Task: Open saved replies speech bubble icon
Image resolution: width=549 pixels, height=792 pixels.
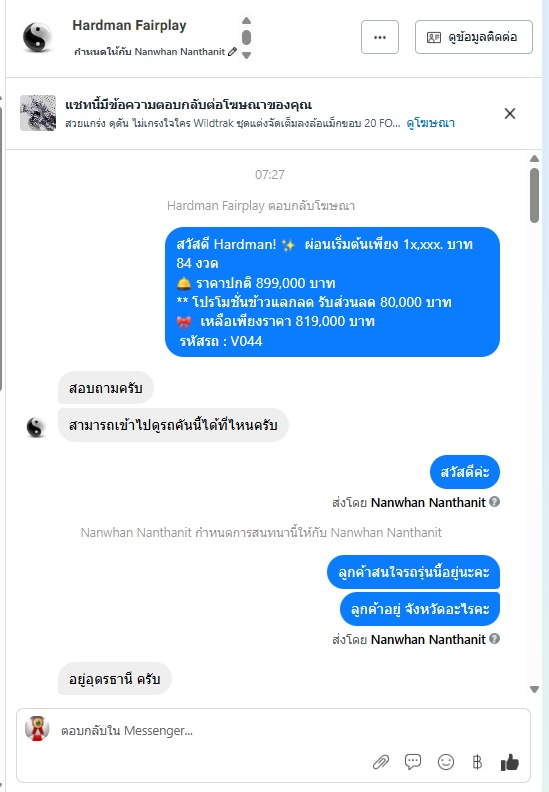Action: pos(413,762)
